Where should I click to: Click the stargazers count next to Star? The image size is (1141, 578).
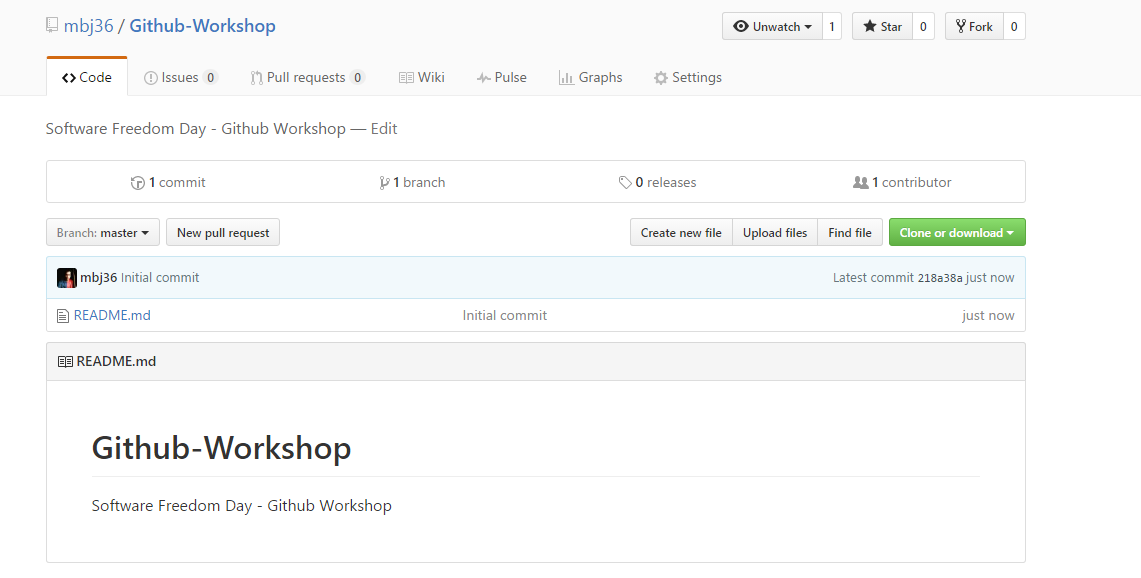coord(923,26)
